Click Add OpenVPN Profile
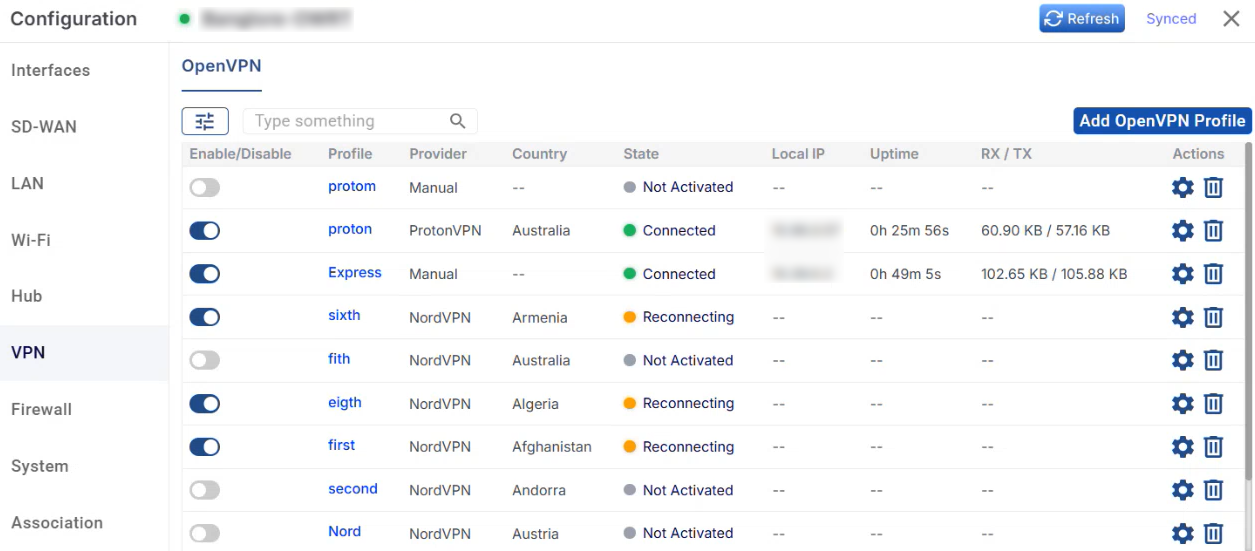This screenshot has width=1255, height=551. (x=1162, y=121)
